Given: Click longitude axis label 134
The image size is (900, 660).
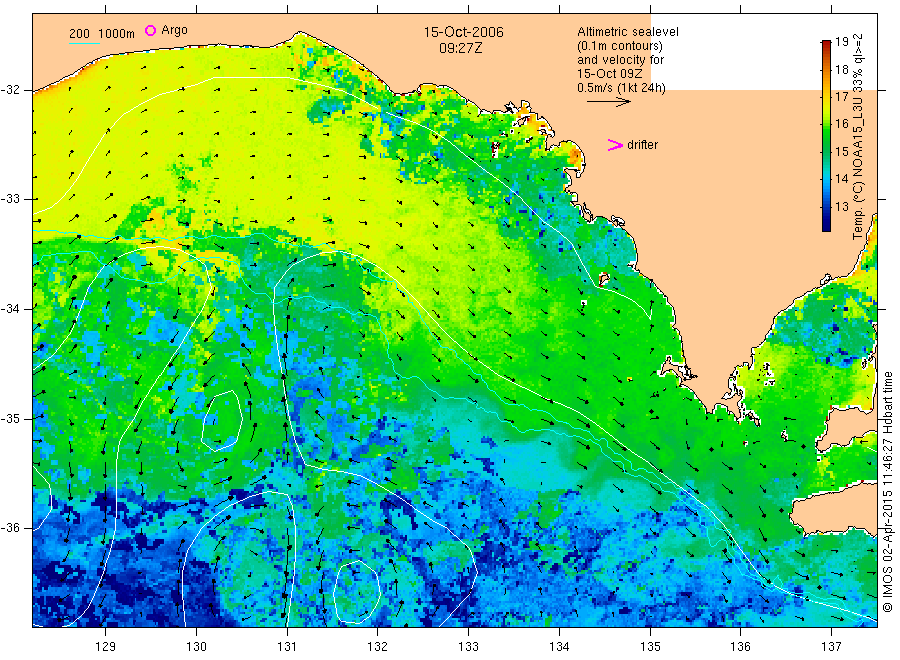Looking at the screenshot, I should (x=559, y=647).
